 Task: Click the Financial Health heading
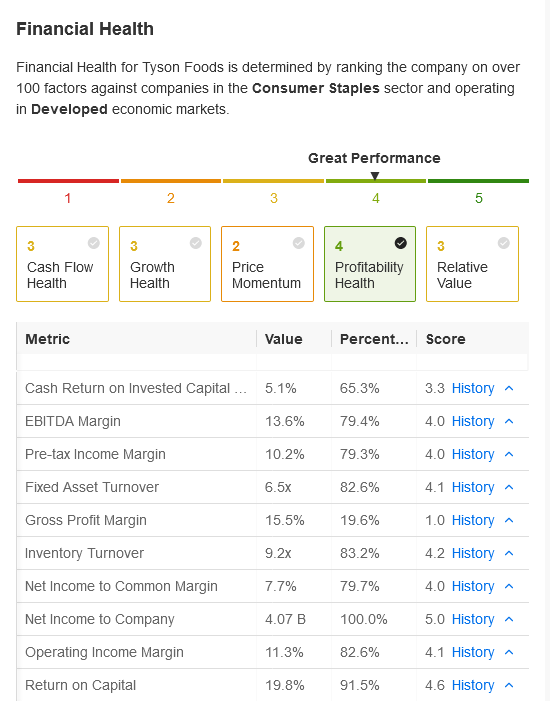click(x=85, y=29)
